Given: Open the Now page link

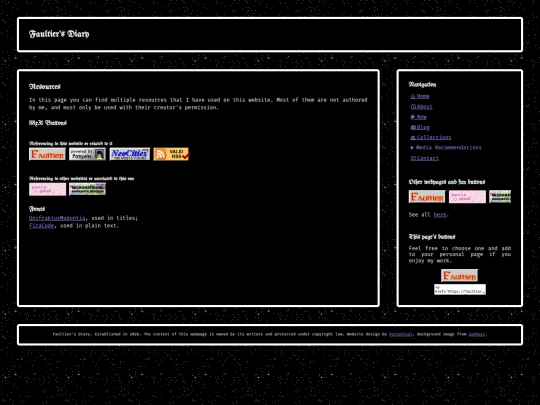Looking at the screenshot, I should click(418, 117).
